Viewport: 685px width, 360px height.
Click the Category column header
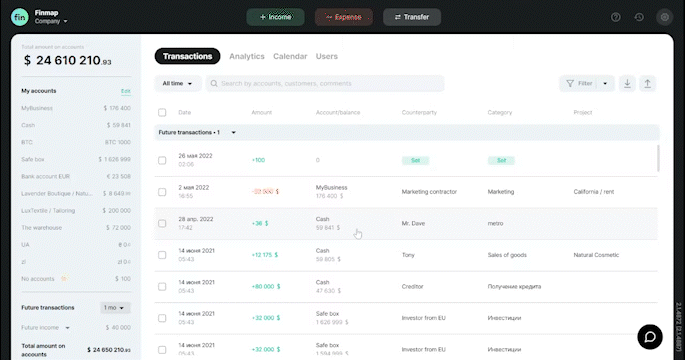coord(500,112)
